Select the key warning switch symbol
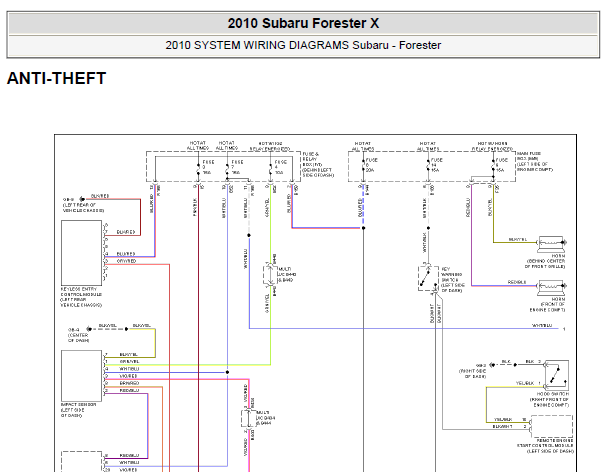 [x=428, y=278]
